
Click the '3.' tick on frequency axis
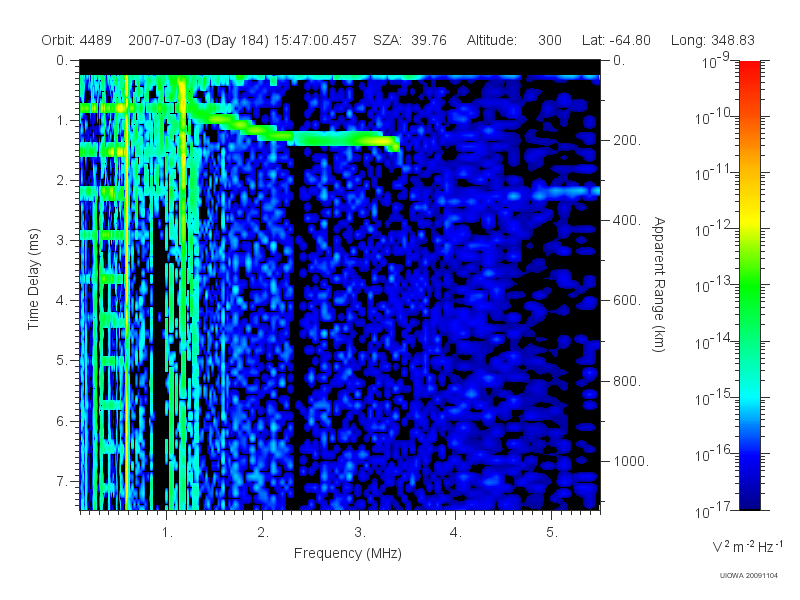point(360,533)
